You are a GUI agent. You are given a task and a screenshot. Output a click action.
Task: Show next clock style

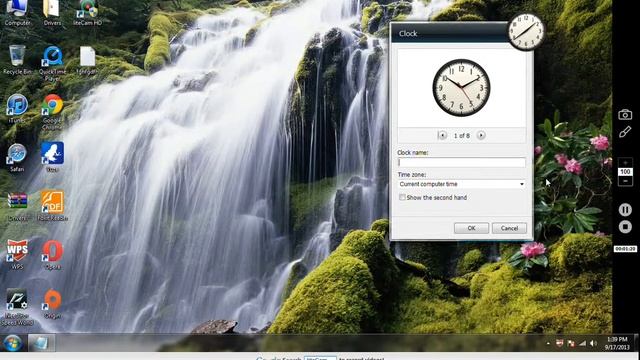point(481,135)
